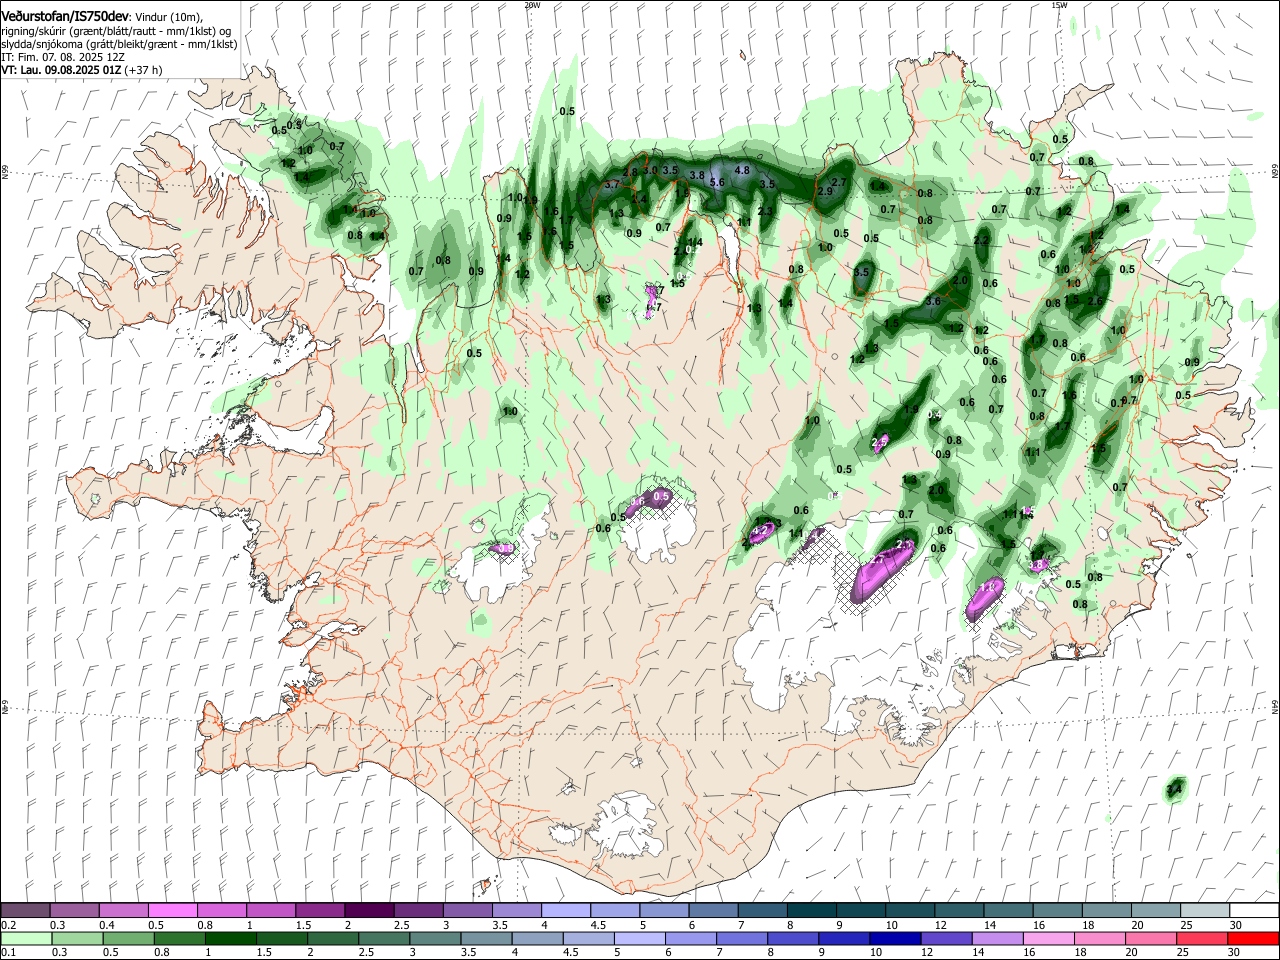Click the 5.6 precipitation value on north coast

tap(717, 182)
